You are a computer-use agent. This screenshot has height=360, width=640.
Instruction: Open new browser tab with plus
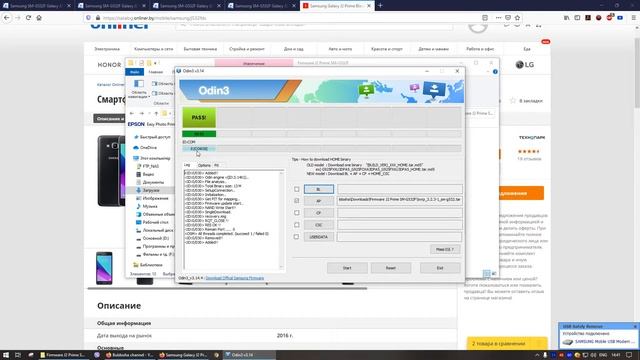pyautogui.click(x=380, y=5)
